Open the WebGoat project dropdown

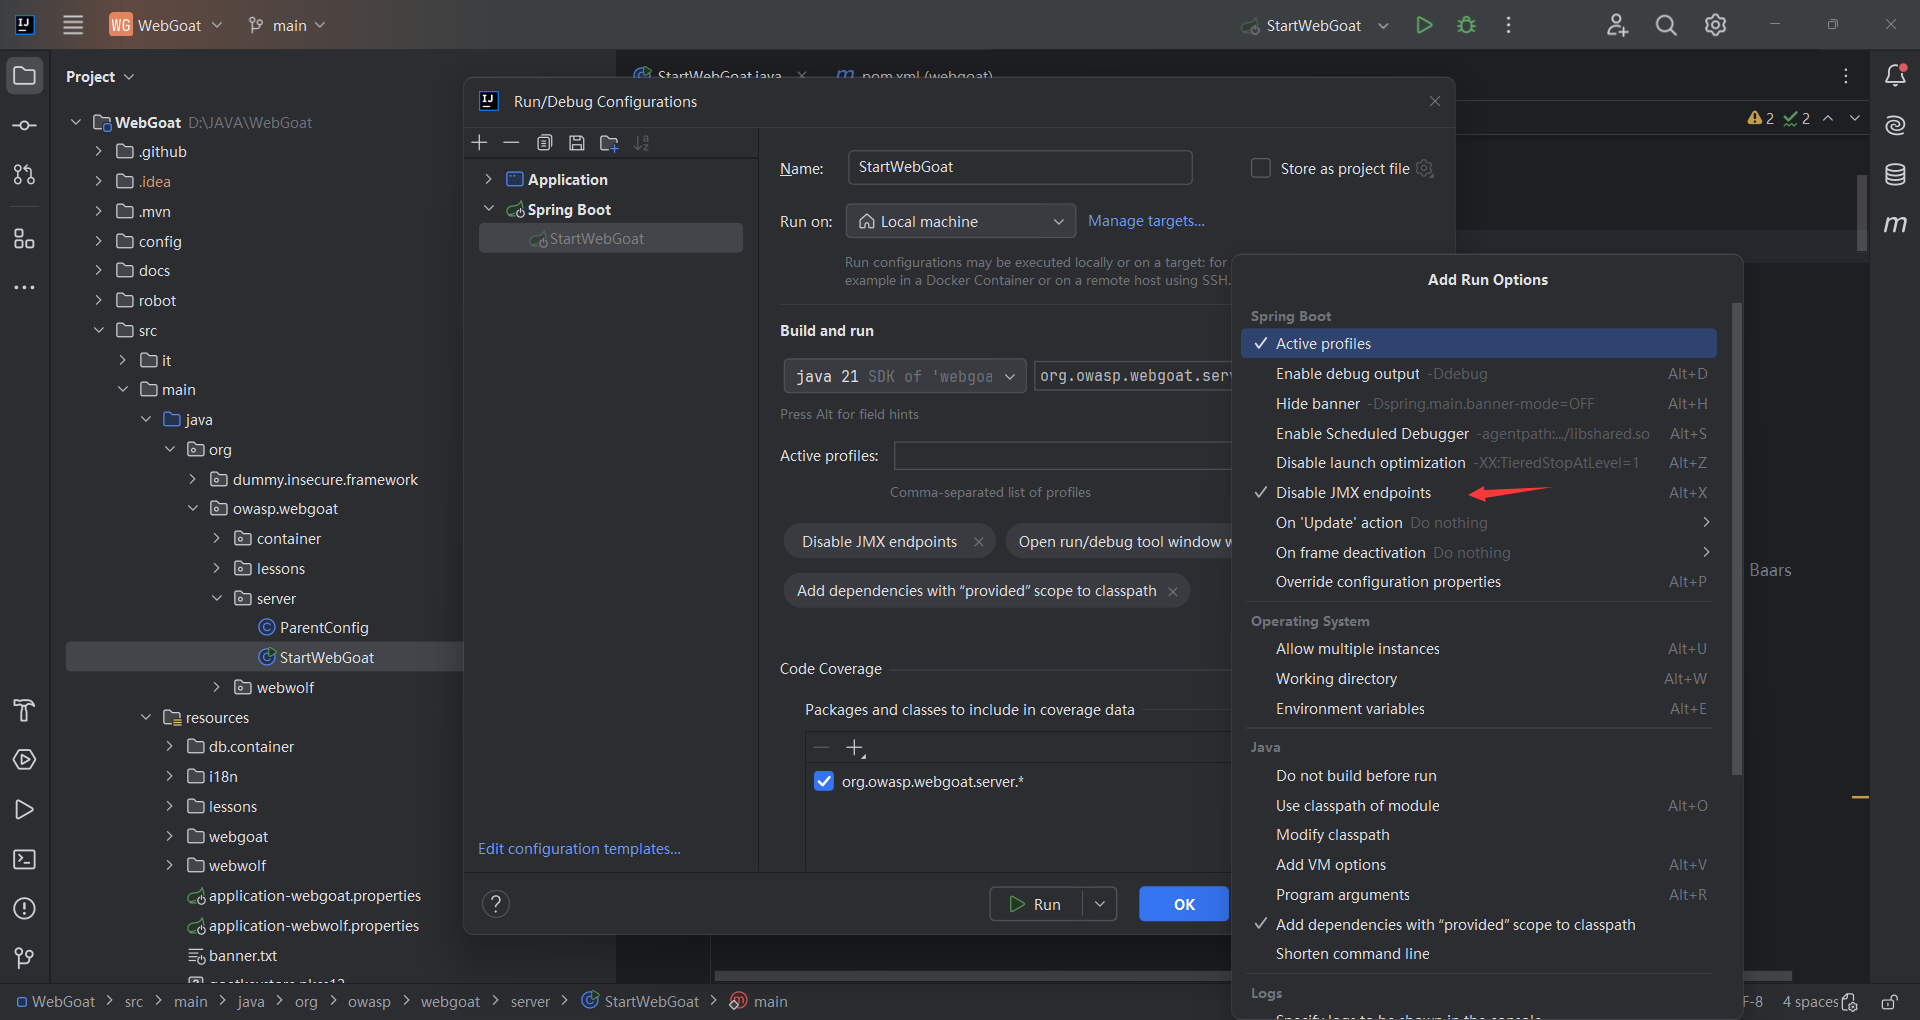[x=166, y=25]
